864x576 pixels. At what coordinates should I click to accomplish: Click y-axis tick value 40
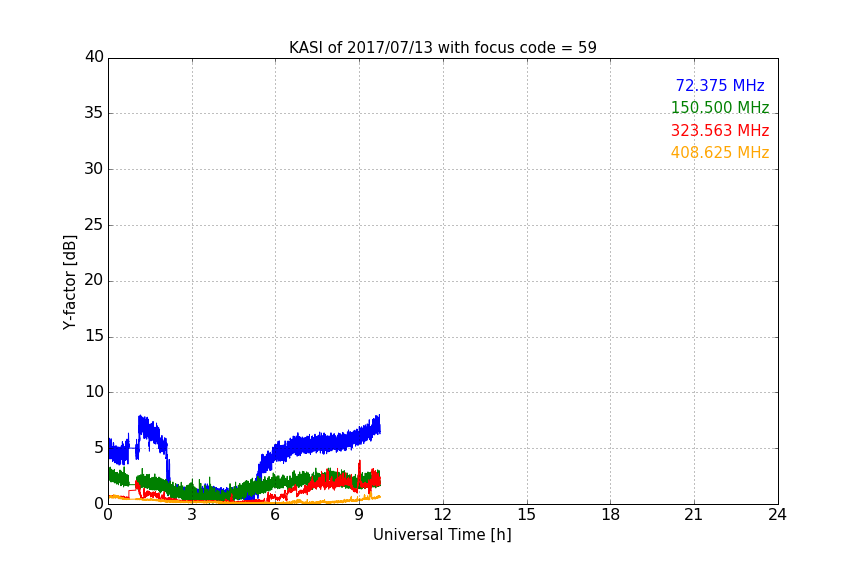[94, 57]
